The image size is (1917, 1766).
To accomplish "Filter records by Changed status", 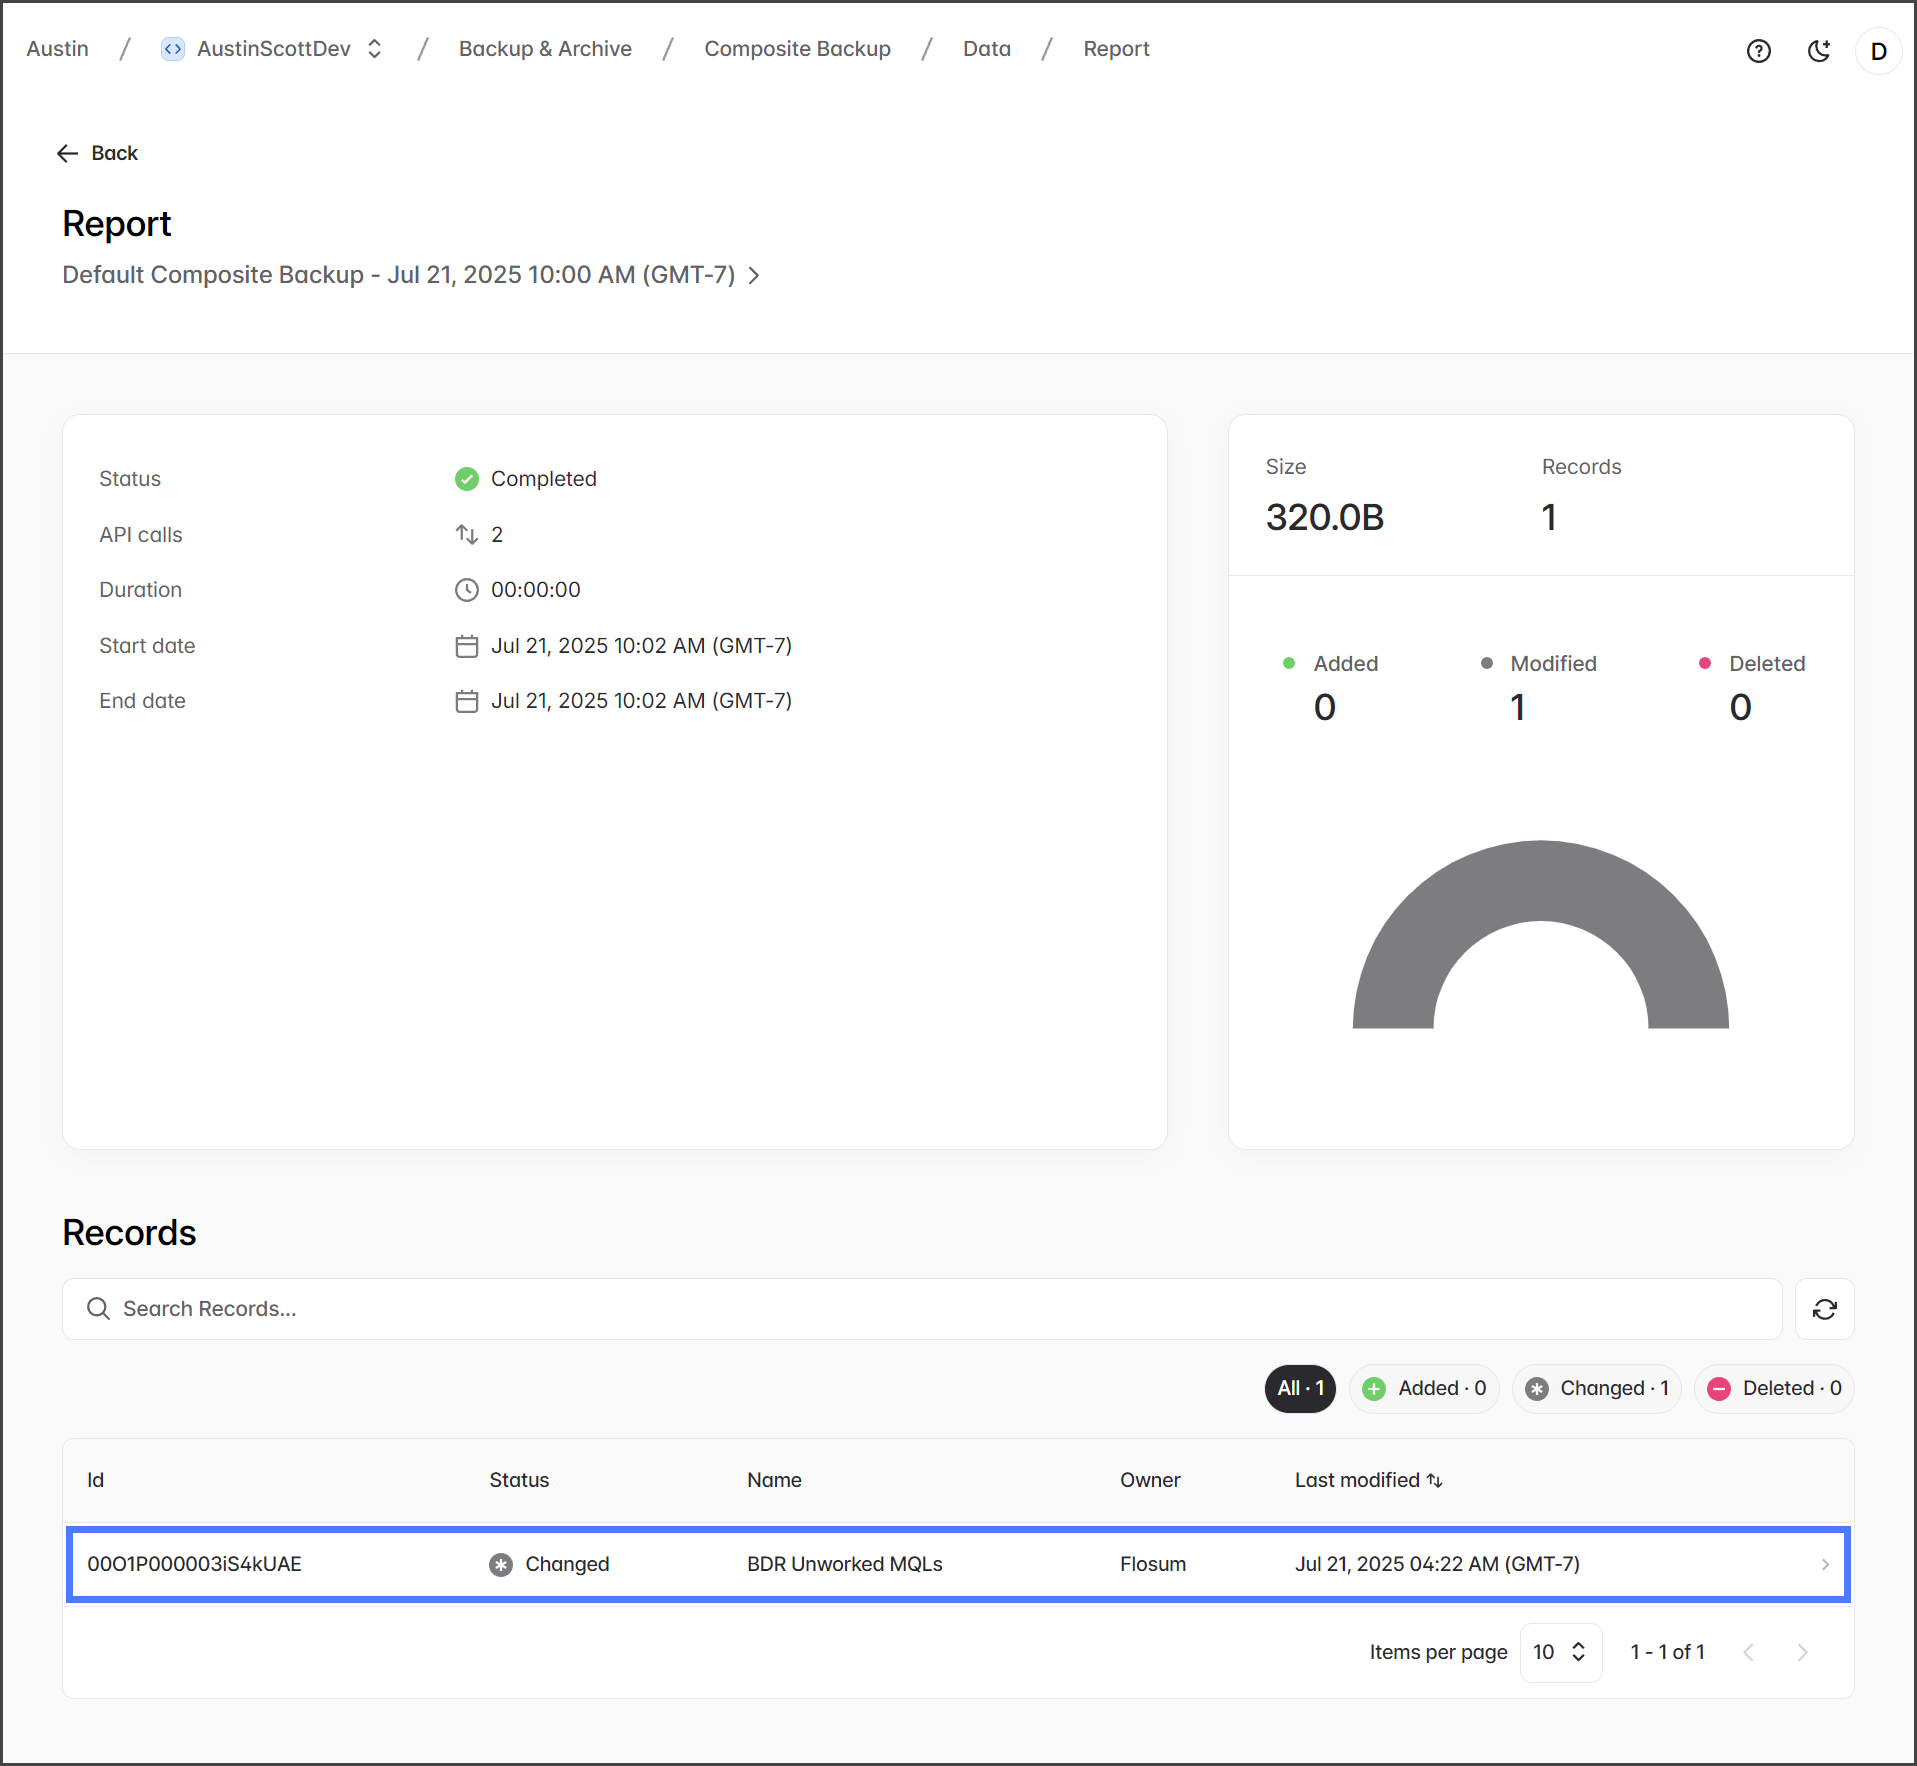I will click(1597, 1388).
